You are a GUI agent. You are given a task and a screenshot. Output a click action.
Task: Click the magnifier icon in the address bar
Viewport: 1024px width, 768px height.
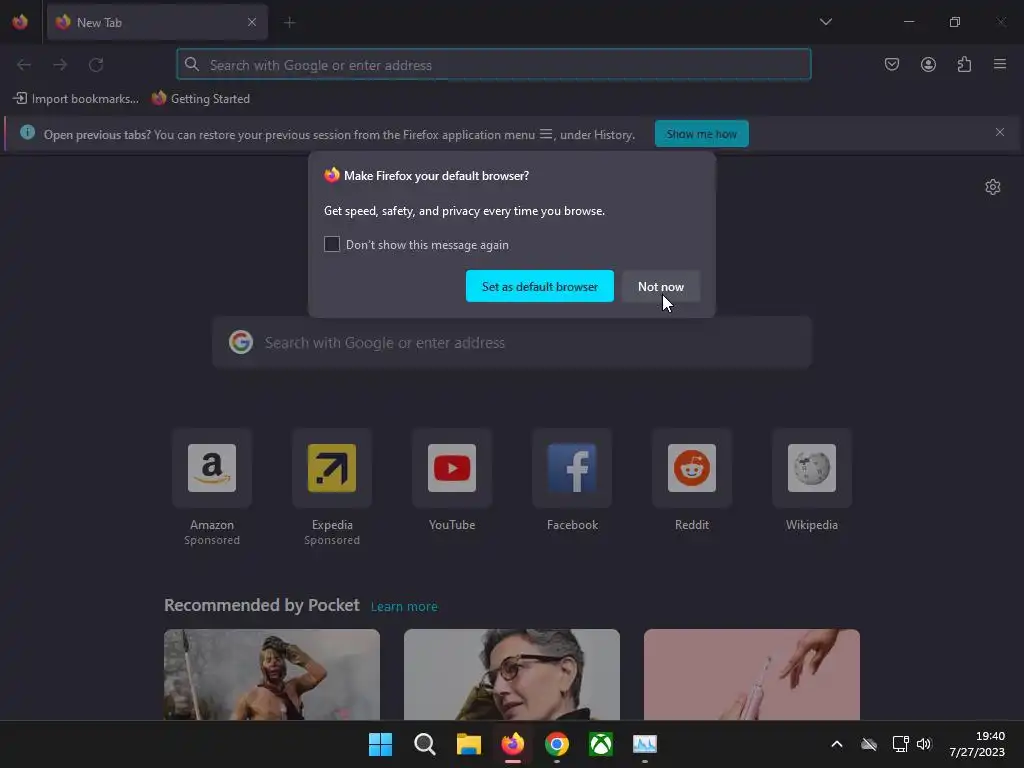click(191, 64)
